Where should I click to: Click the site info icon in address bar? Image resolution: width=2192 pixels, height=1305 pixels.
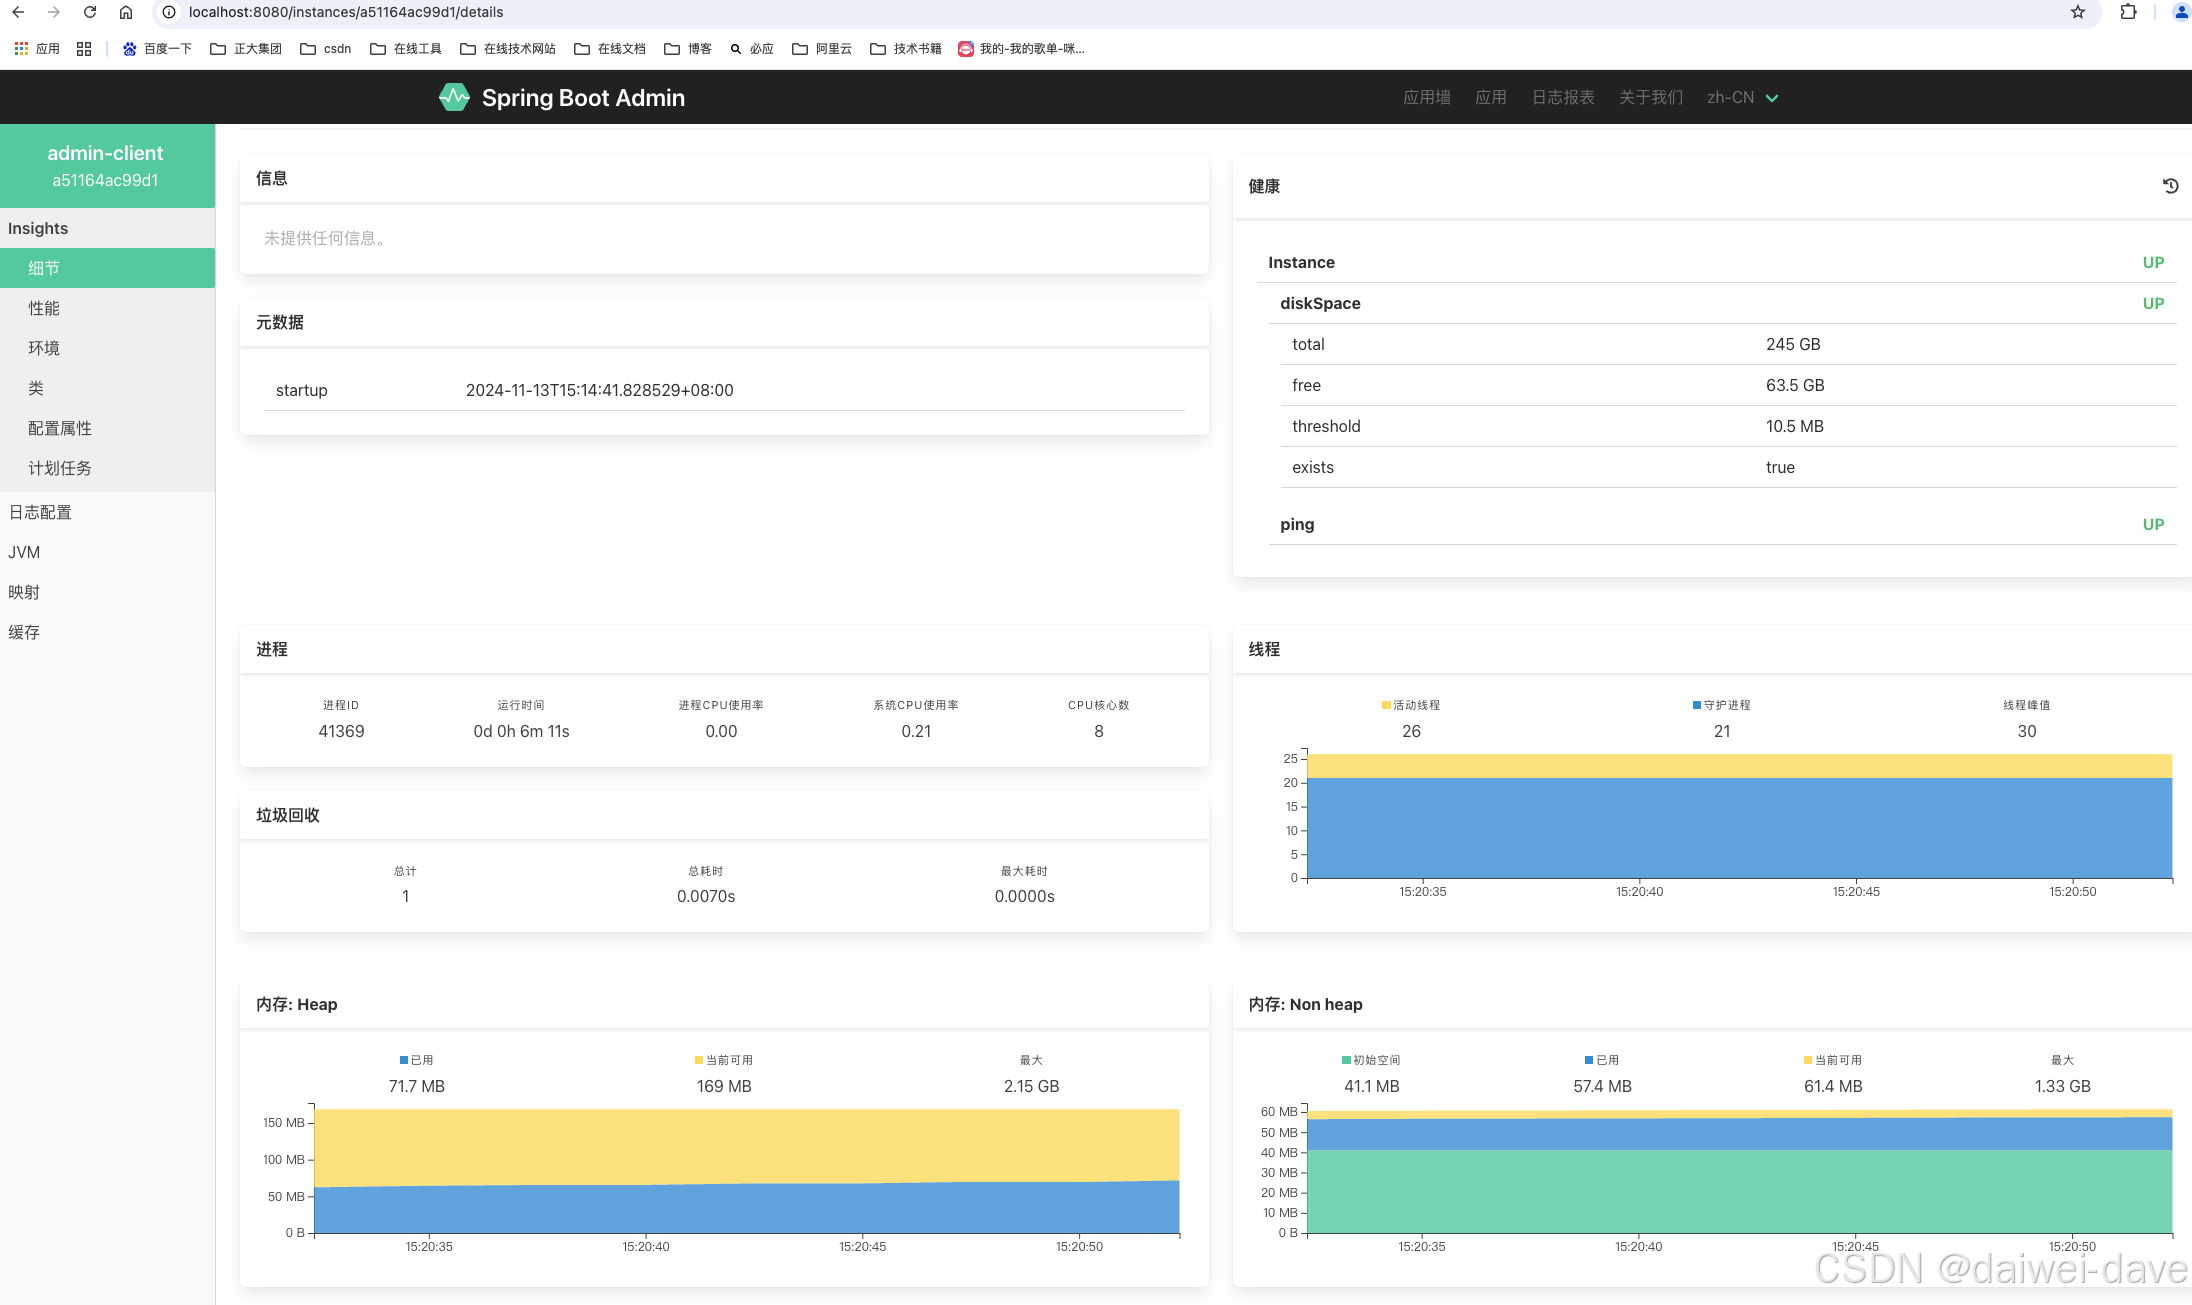pos(169,12)
